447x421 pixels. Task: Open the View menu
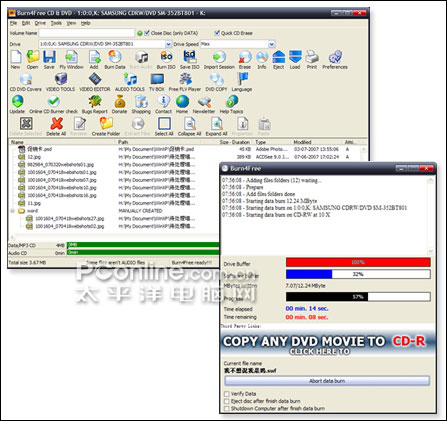tap(71, 23)
